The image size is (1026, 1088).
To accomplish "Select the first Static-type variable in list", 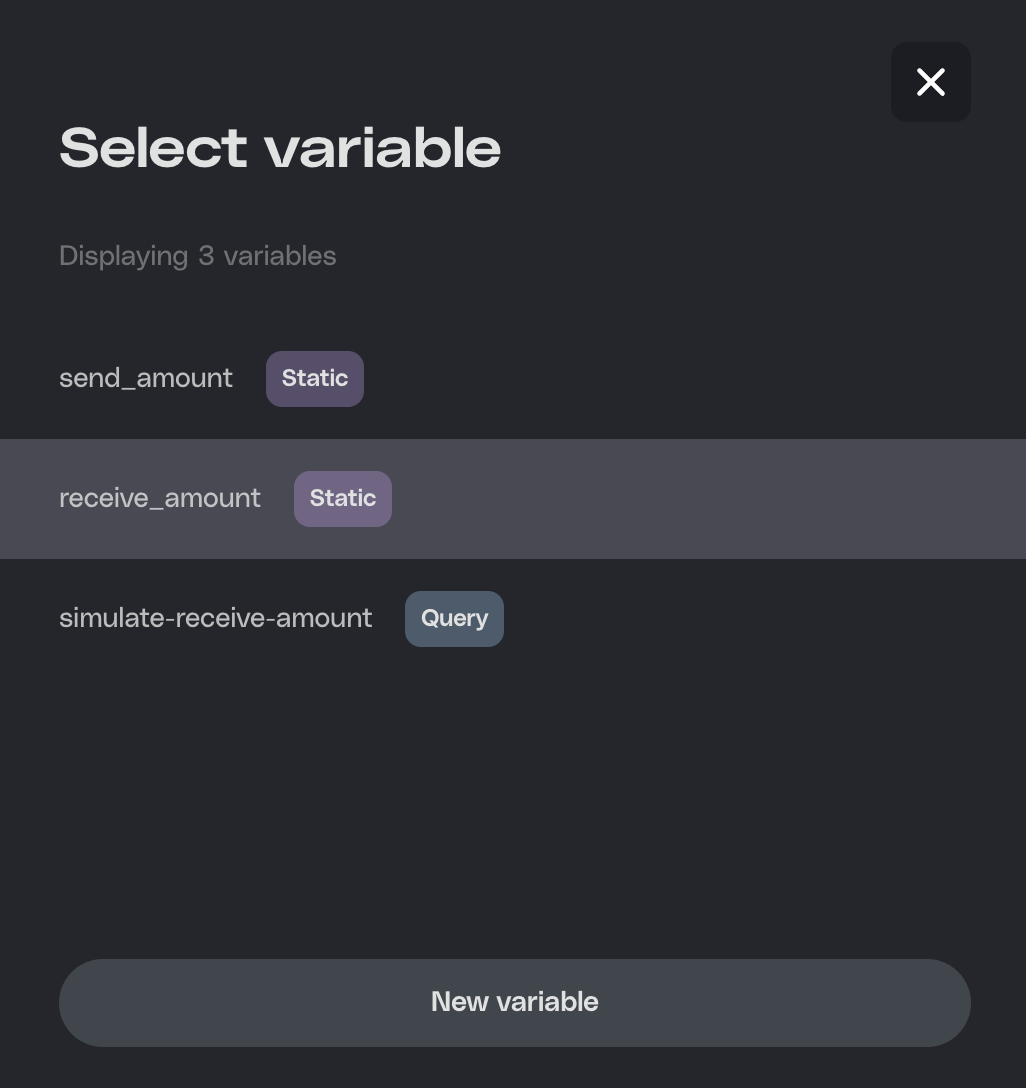I will click(x=146, y=378).
